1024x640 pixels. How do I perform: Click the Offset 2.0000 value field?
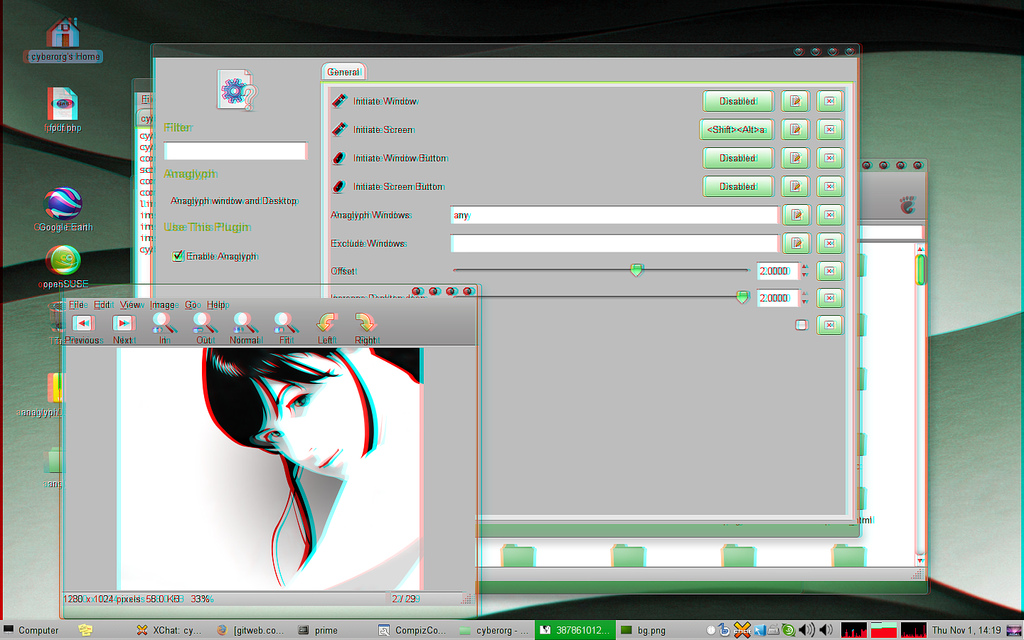pos(777,270)
